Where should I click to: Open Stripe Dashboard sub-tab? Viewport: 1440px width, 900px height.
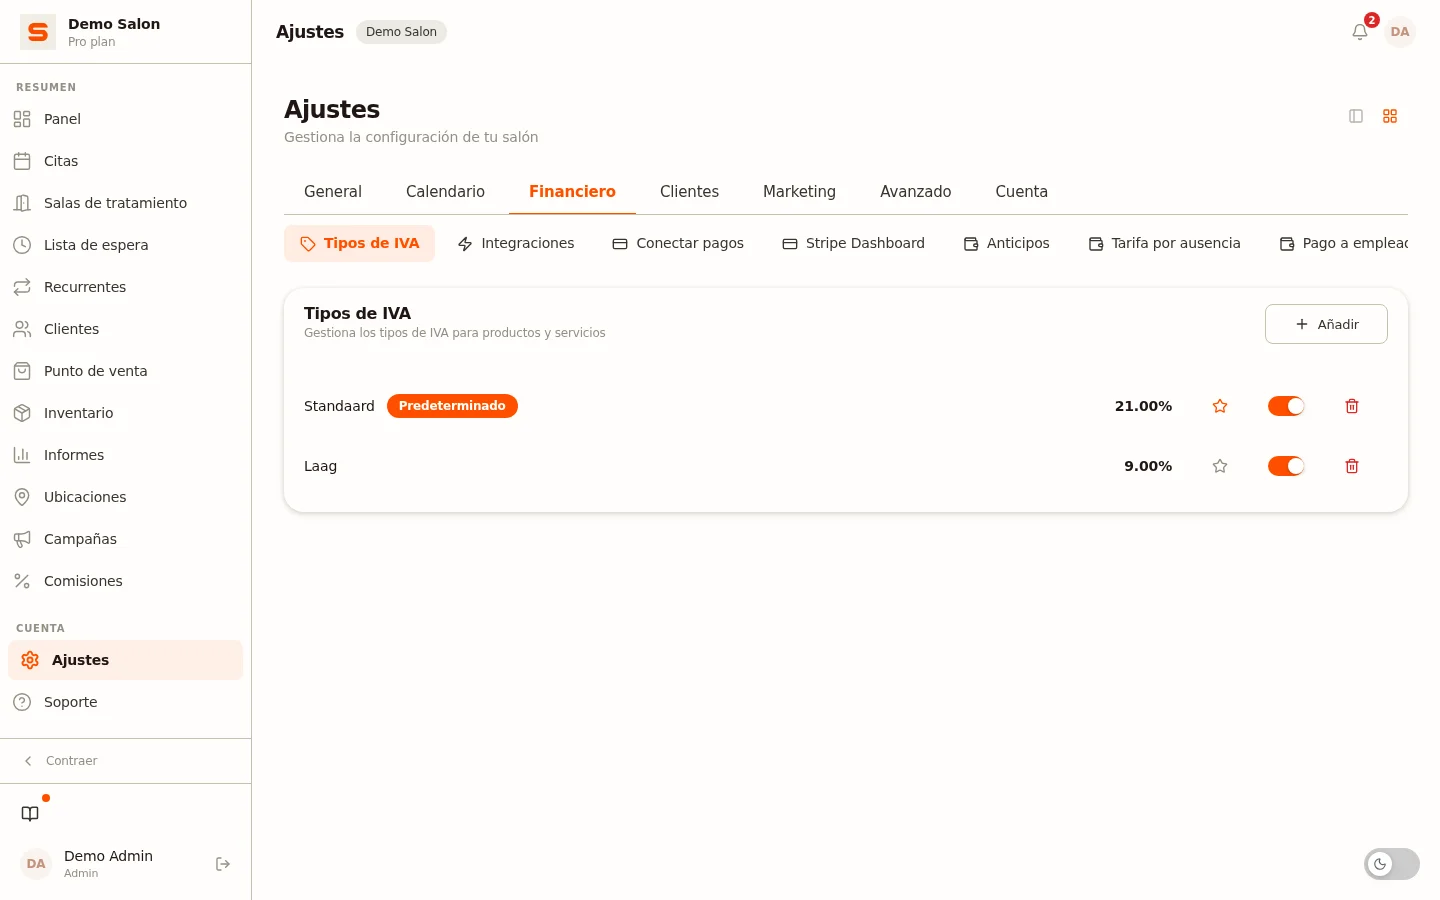click(853, 243)
